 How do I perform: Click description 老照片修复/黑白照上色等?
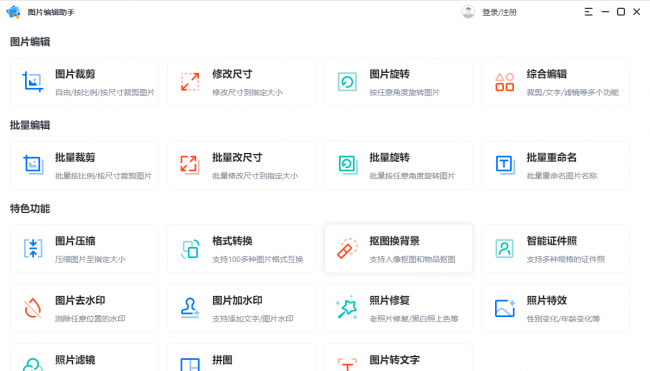(x=414, y=319)
